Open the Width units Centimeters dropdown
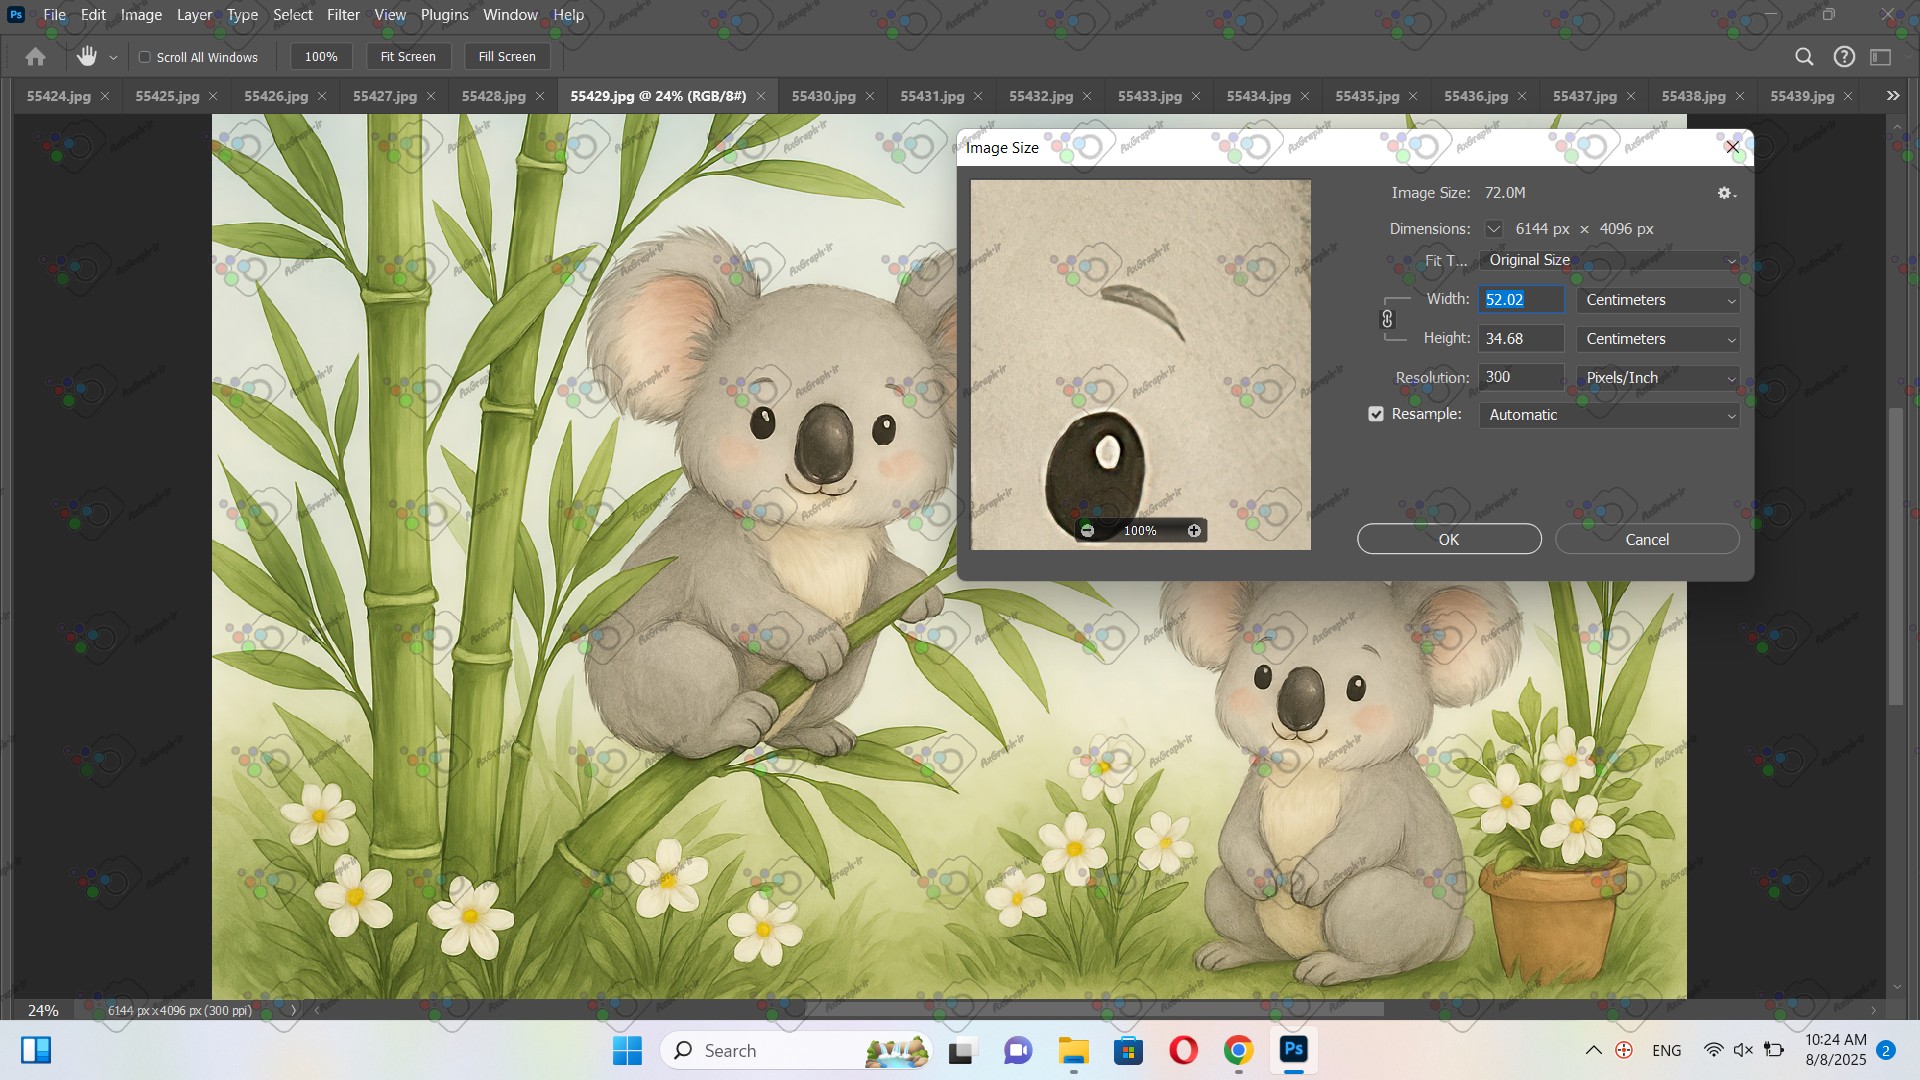 (1658, 300)
